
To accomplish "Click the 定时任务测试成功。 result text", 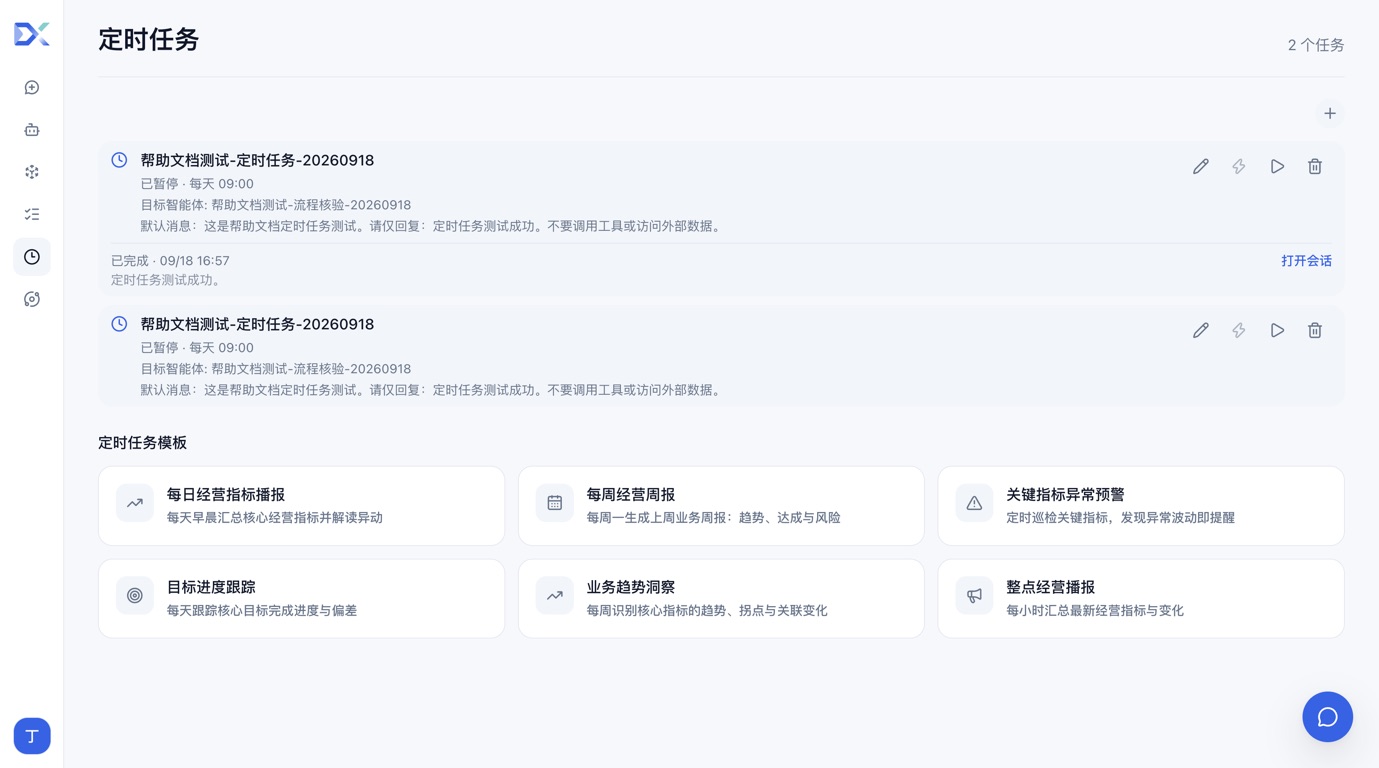I will [x=168, y=280].
